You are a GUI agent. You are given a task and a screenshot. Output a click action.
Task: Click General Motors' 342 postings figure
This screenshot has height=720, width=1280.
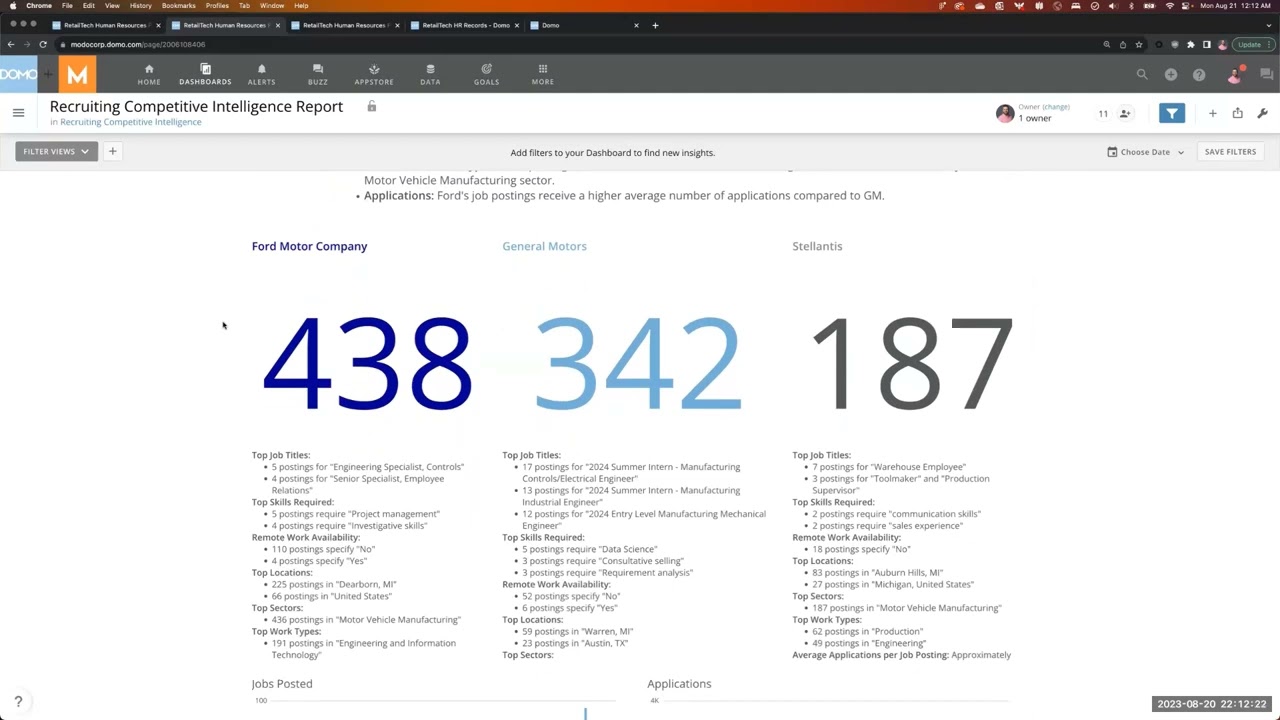[x=638, y=363]
